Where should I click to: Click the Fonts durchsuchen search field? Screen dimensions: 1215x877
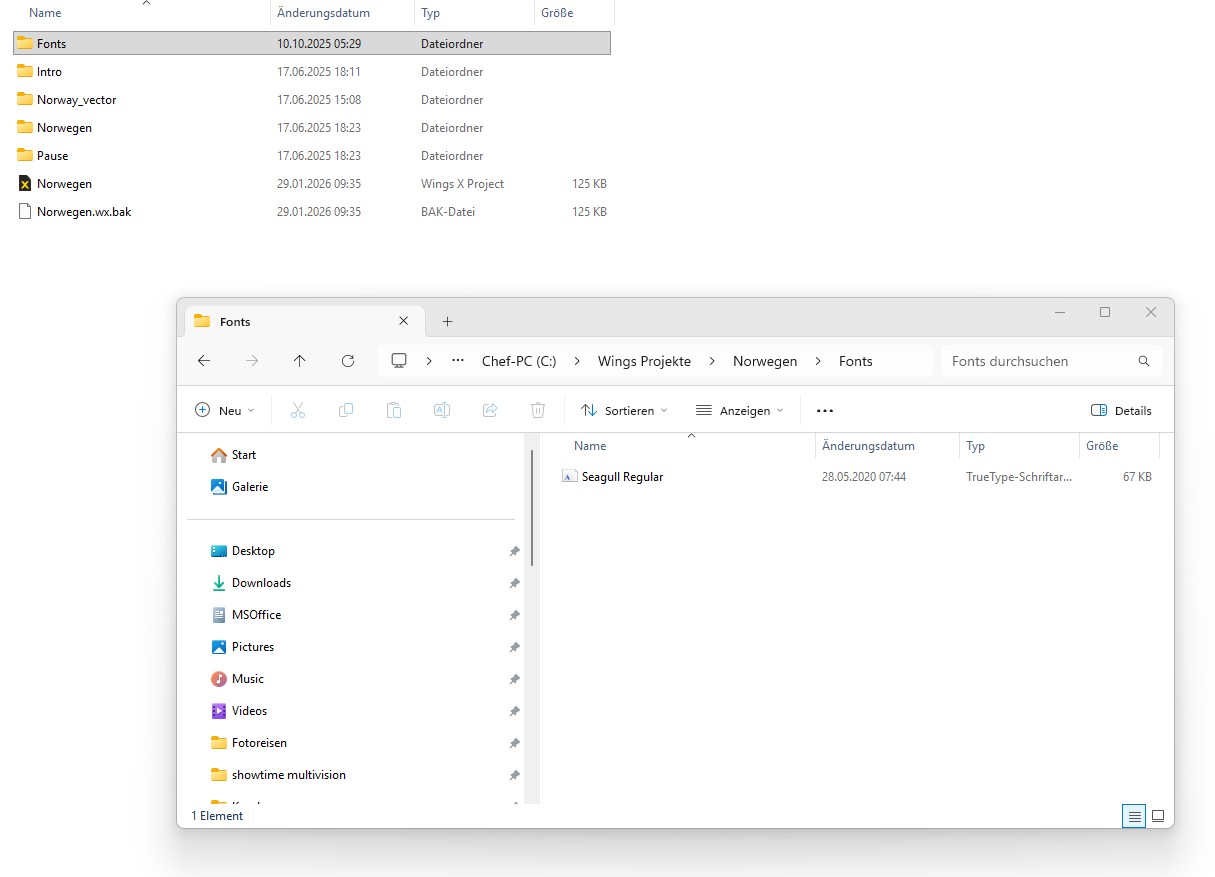(1040, 361)
